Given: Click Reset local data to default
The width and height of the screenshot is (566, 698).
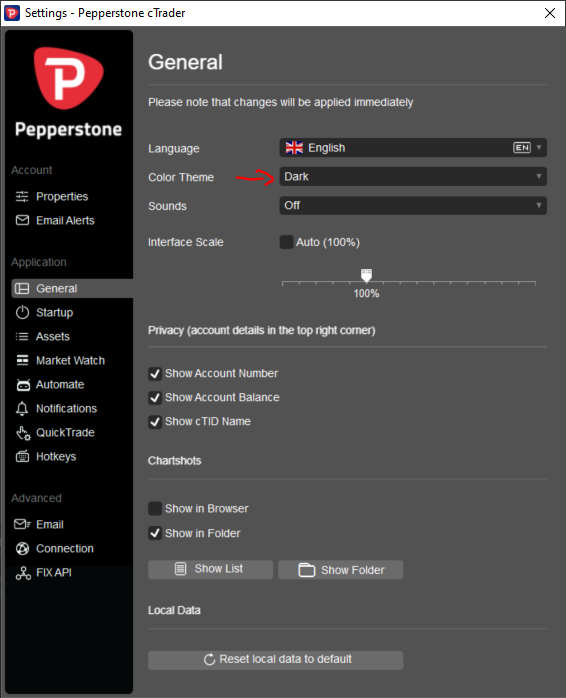Looking at the screenshot, I should (276, 660).
